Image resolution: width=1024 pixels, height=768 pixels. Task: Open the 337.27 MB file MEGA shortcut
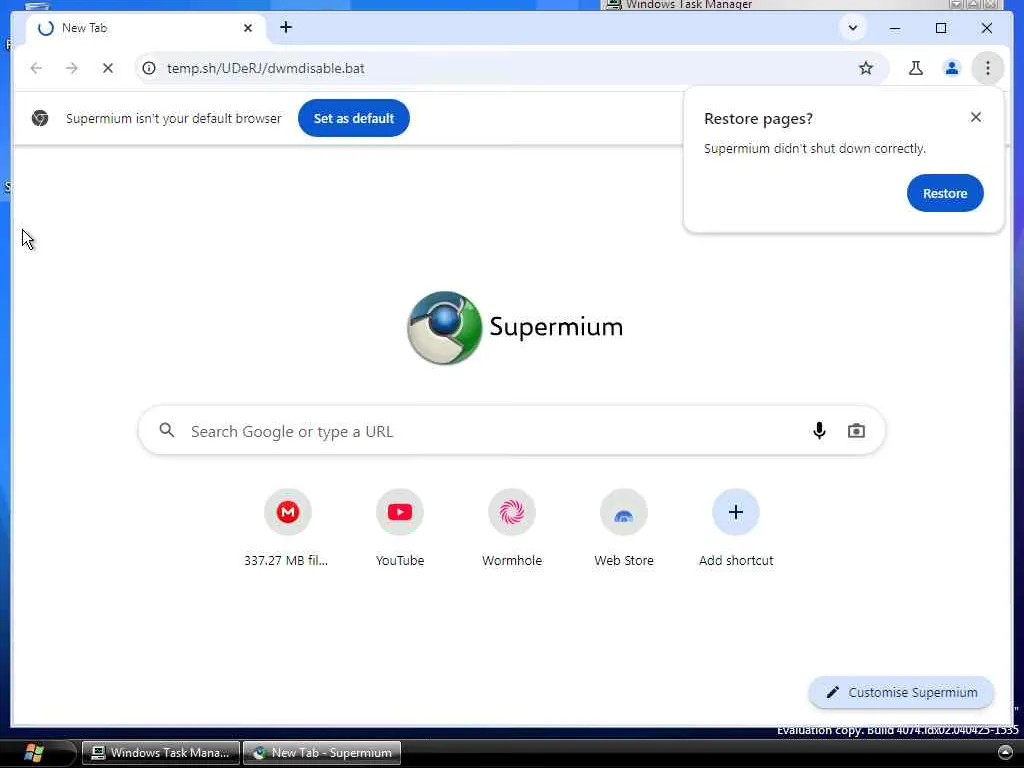287,528
